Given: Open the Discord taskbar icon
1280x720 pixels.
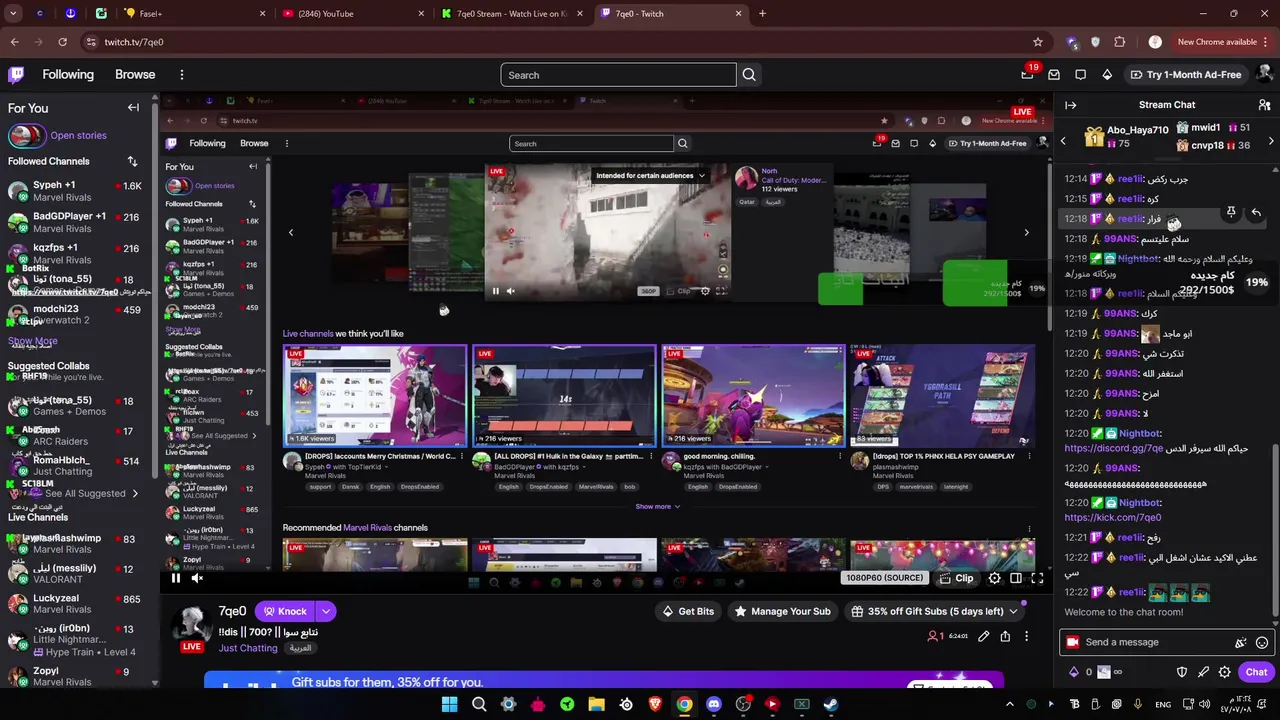Looking at the screenshot, I should 713,704.
